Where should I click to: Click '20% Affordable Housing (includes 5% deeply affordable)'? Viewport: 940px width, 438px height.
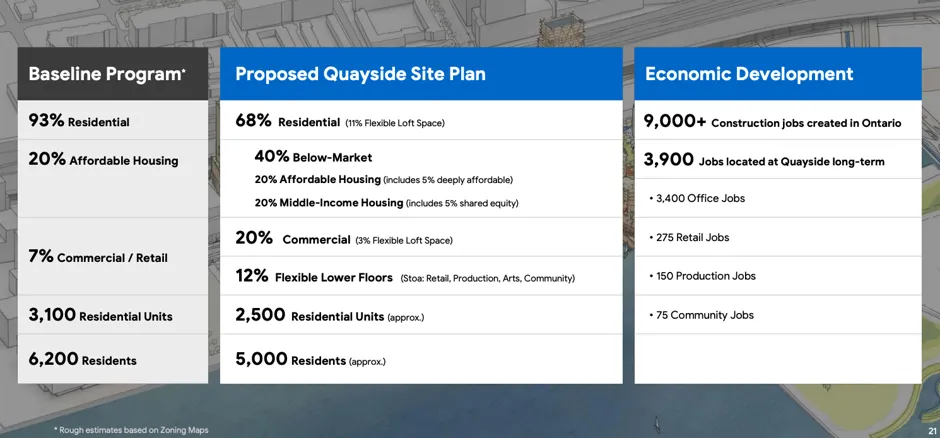pyautogui.click(x=384, y=180)
